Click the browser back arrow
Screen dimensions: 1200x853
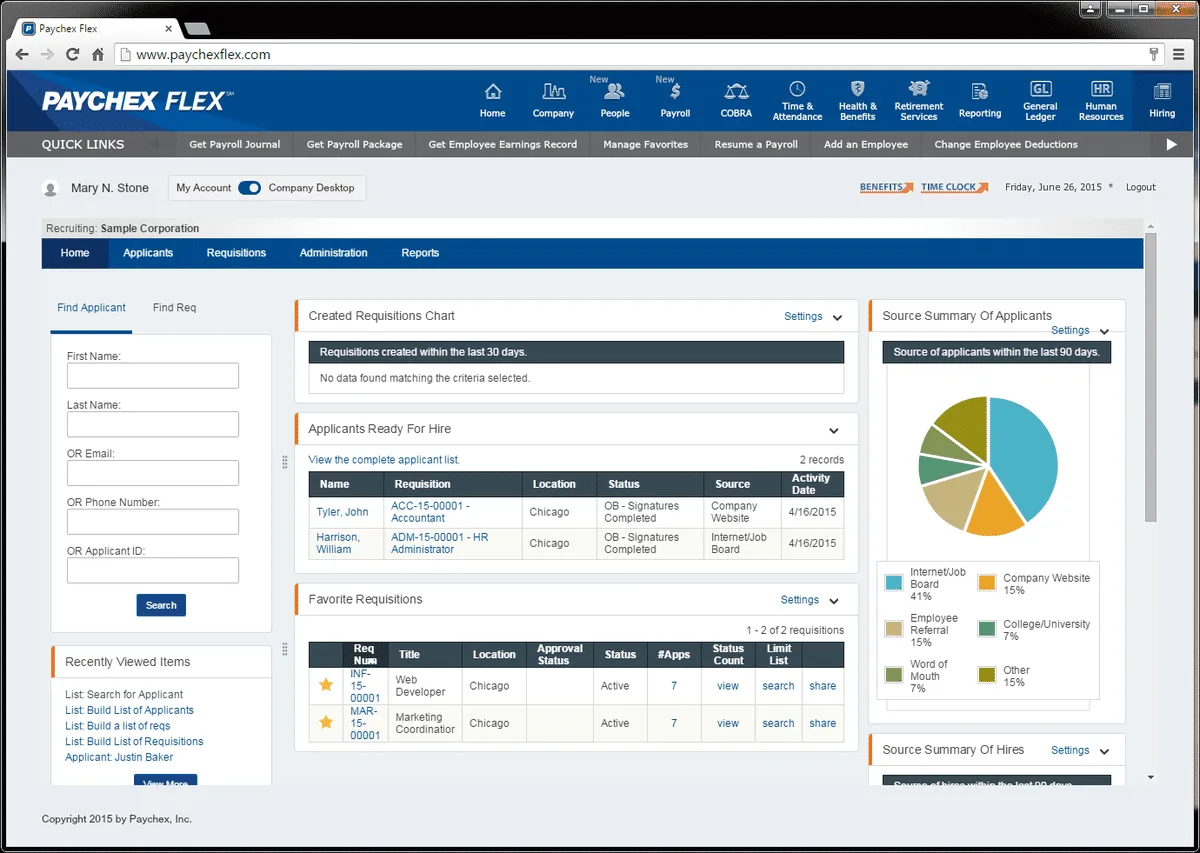click(22, 54)
